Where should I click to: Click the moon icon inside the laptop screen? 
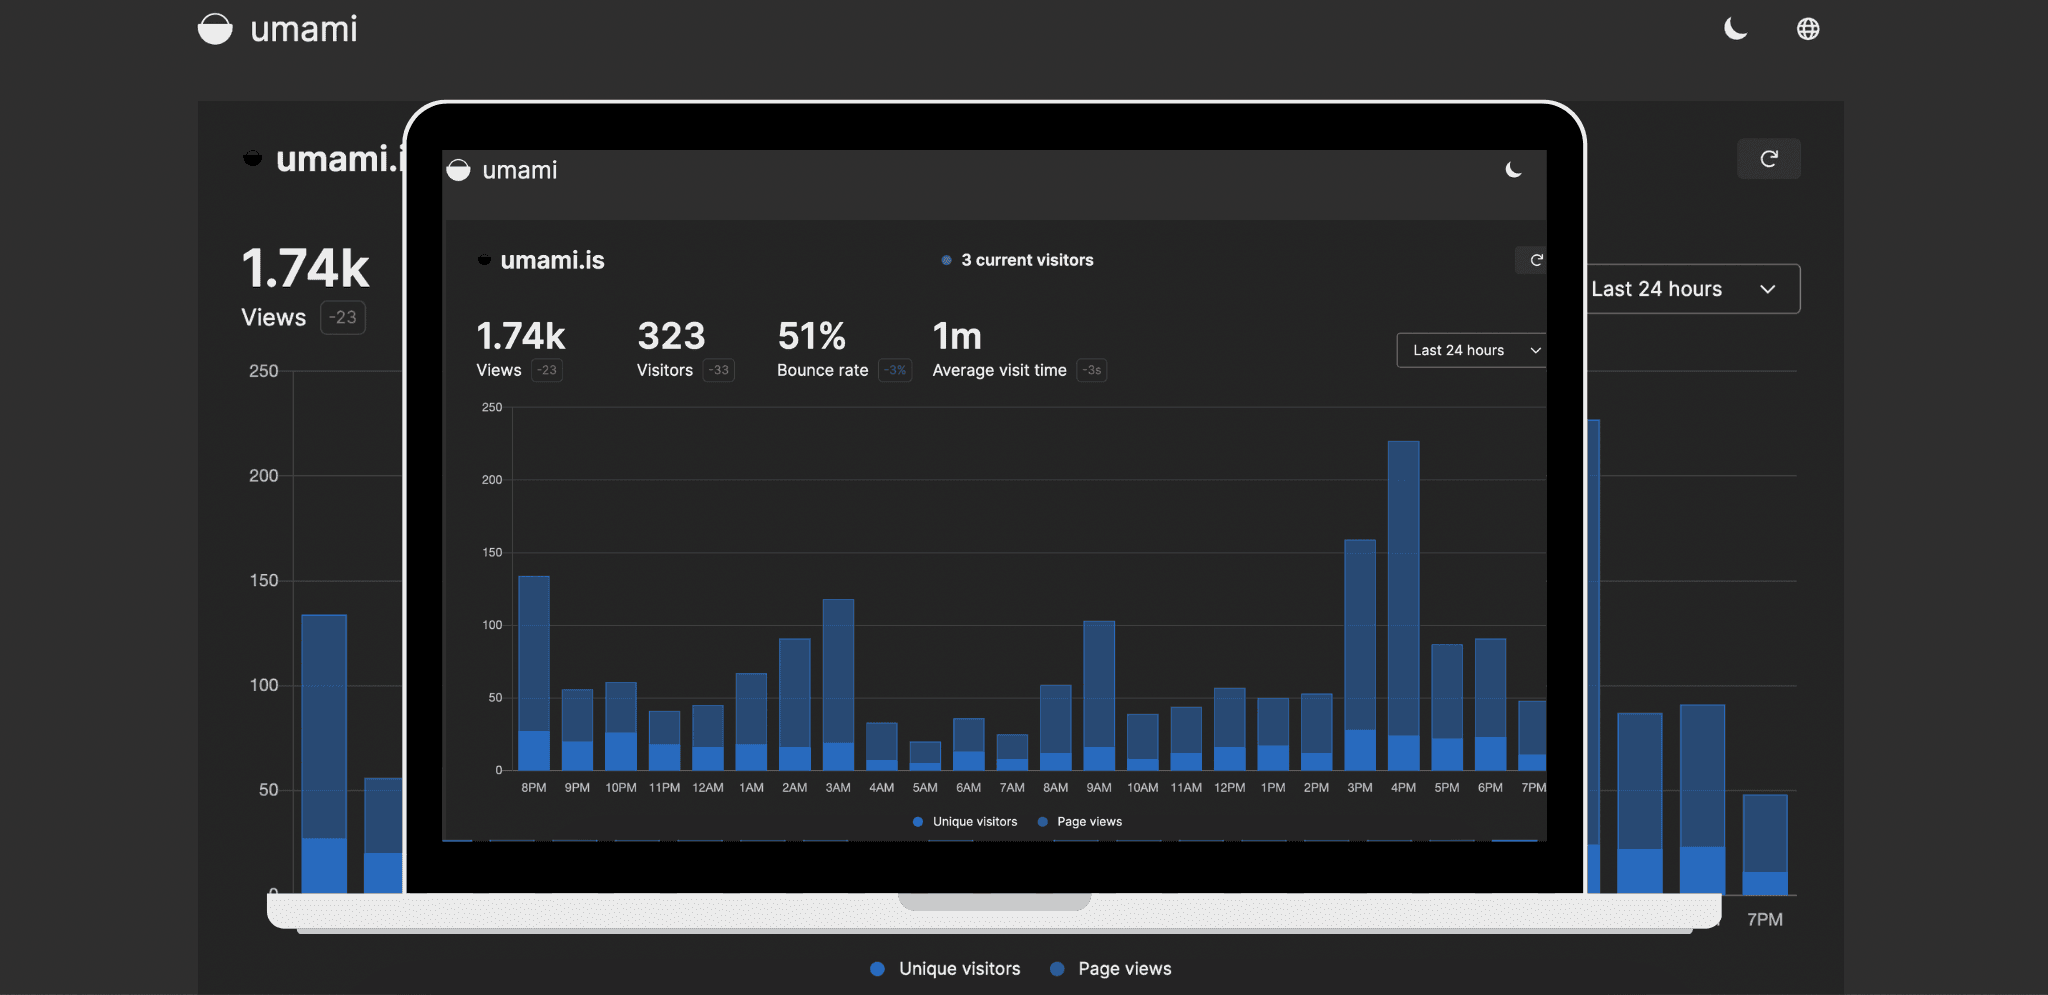click(1513, 170)
